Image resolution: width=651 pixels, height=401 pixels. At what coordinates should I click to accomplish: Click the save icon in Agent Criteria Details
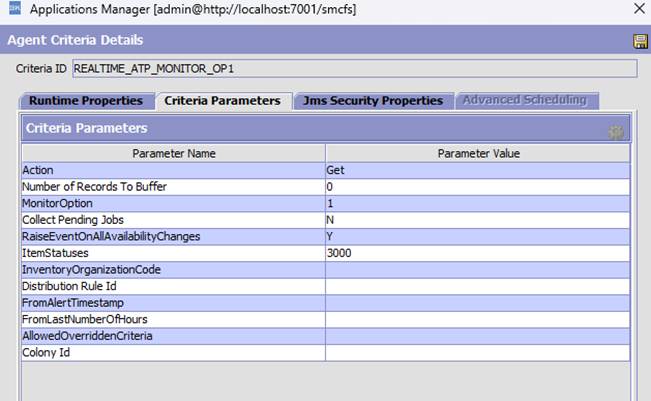[x=639, y=41]
